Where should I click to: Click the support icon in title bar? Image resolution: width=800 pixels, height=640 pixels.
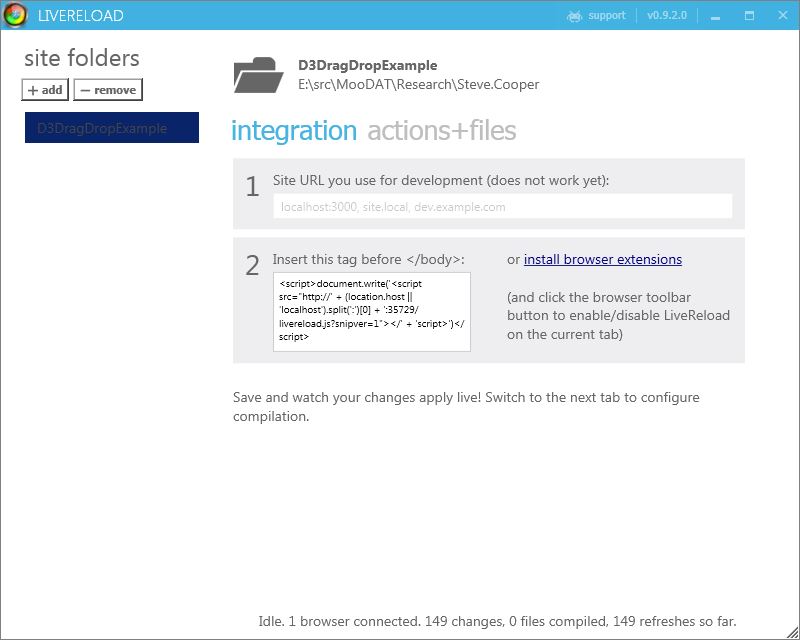(574, 16)
